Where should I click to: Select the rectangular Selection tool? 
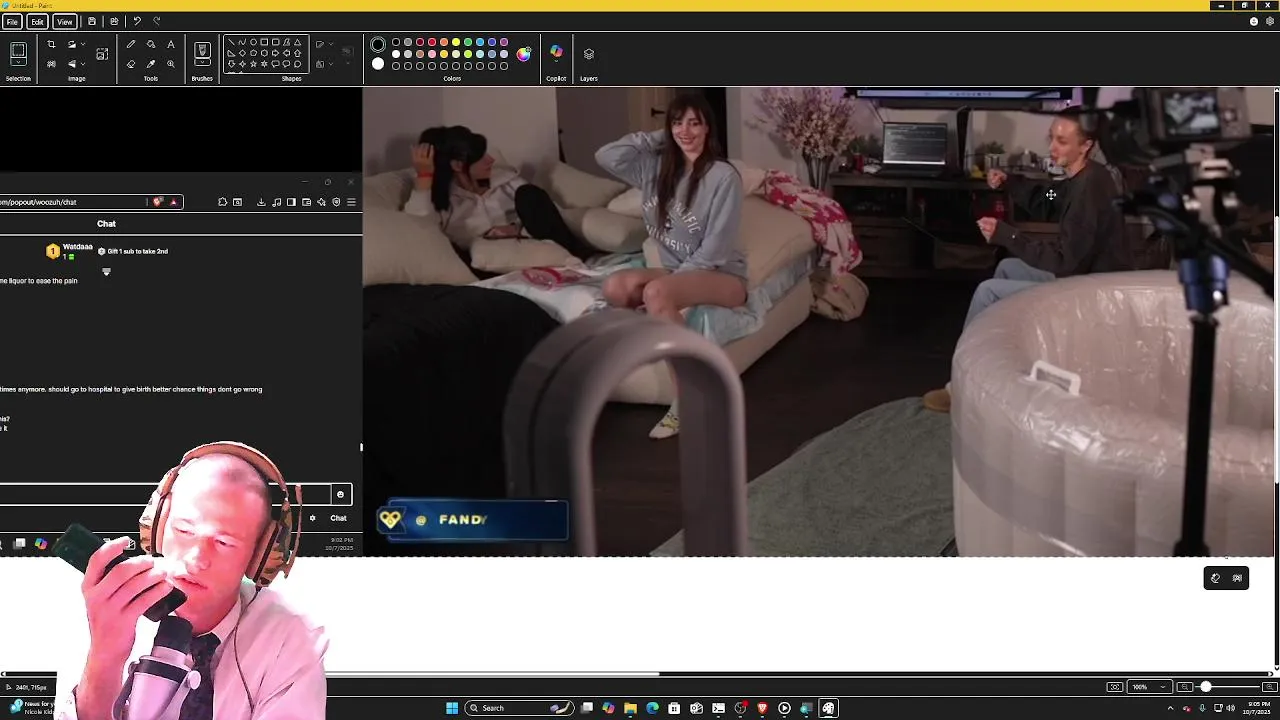[x=18, y=49]
